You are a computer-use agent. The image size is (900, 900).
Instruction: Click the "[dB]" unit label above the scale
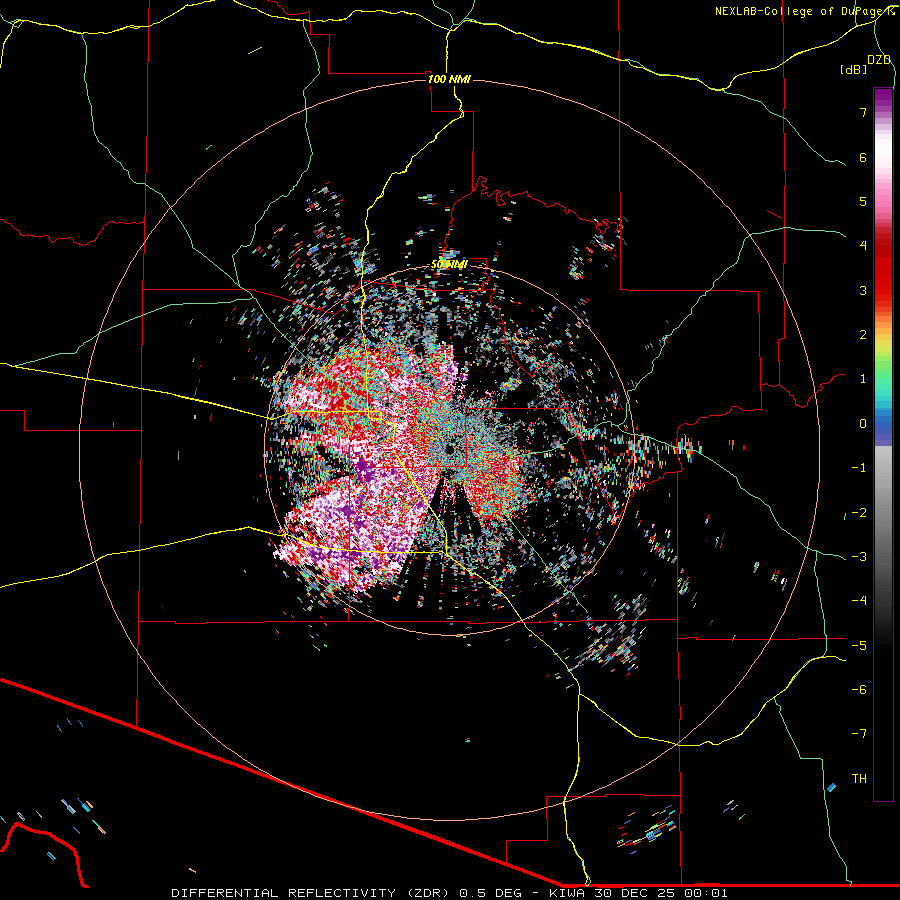click(x=853, y=69)
